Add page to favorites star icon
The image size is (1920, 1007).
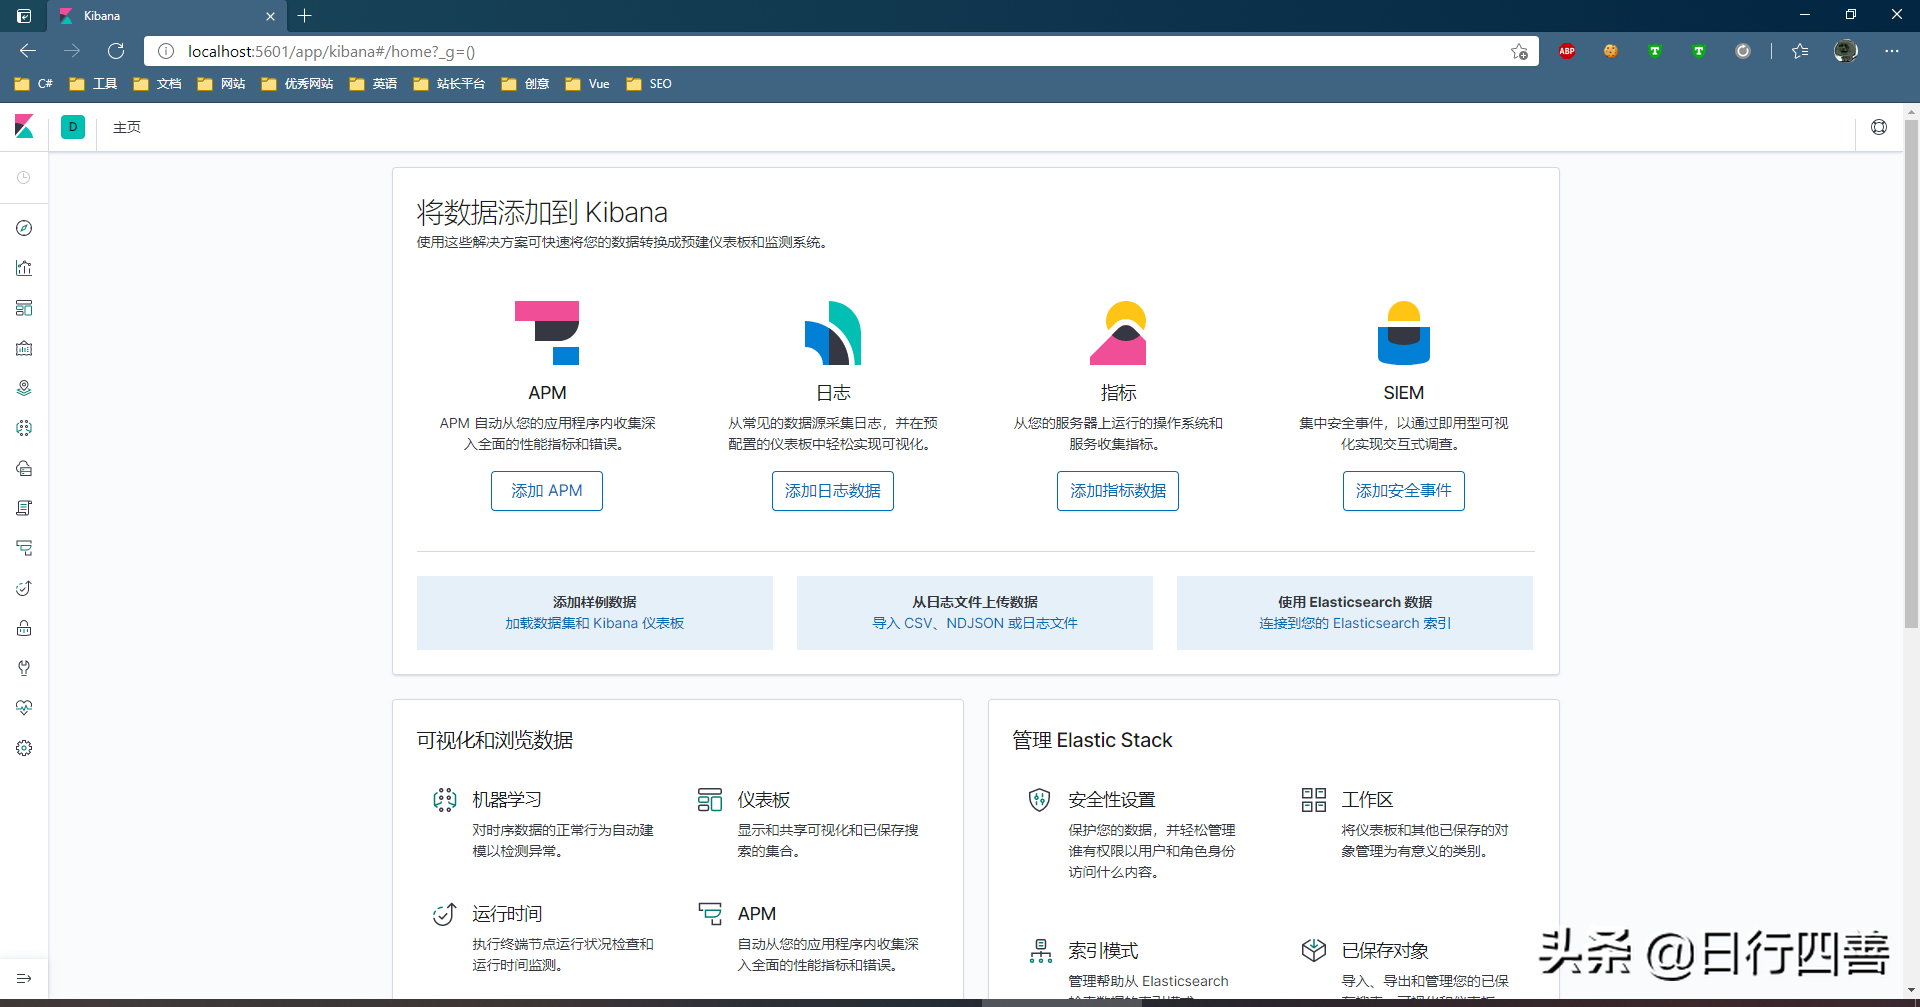1519,51
